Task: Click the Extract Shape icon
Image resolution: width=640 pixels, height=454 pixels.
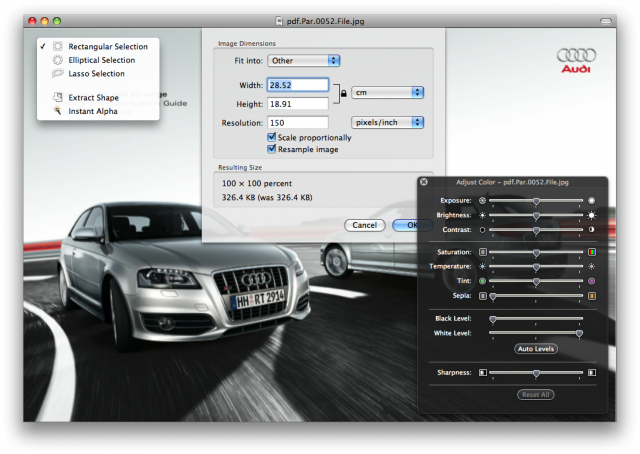Action: coord(58,97)
